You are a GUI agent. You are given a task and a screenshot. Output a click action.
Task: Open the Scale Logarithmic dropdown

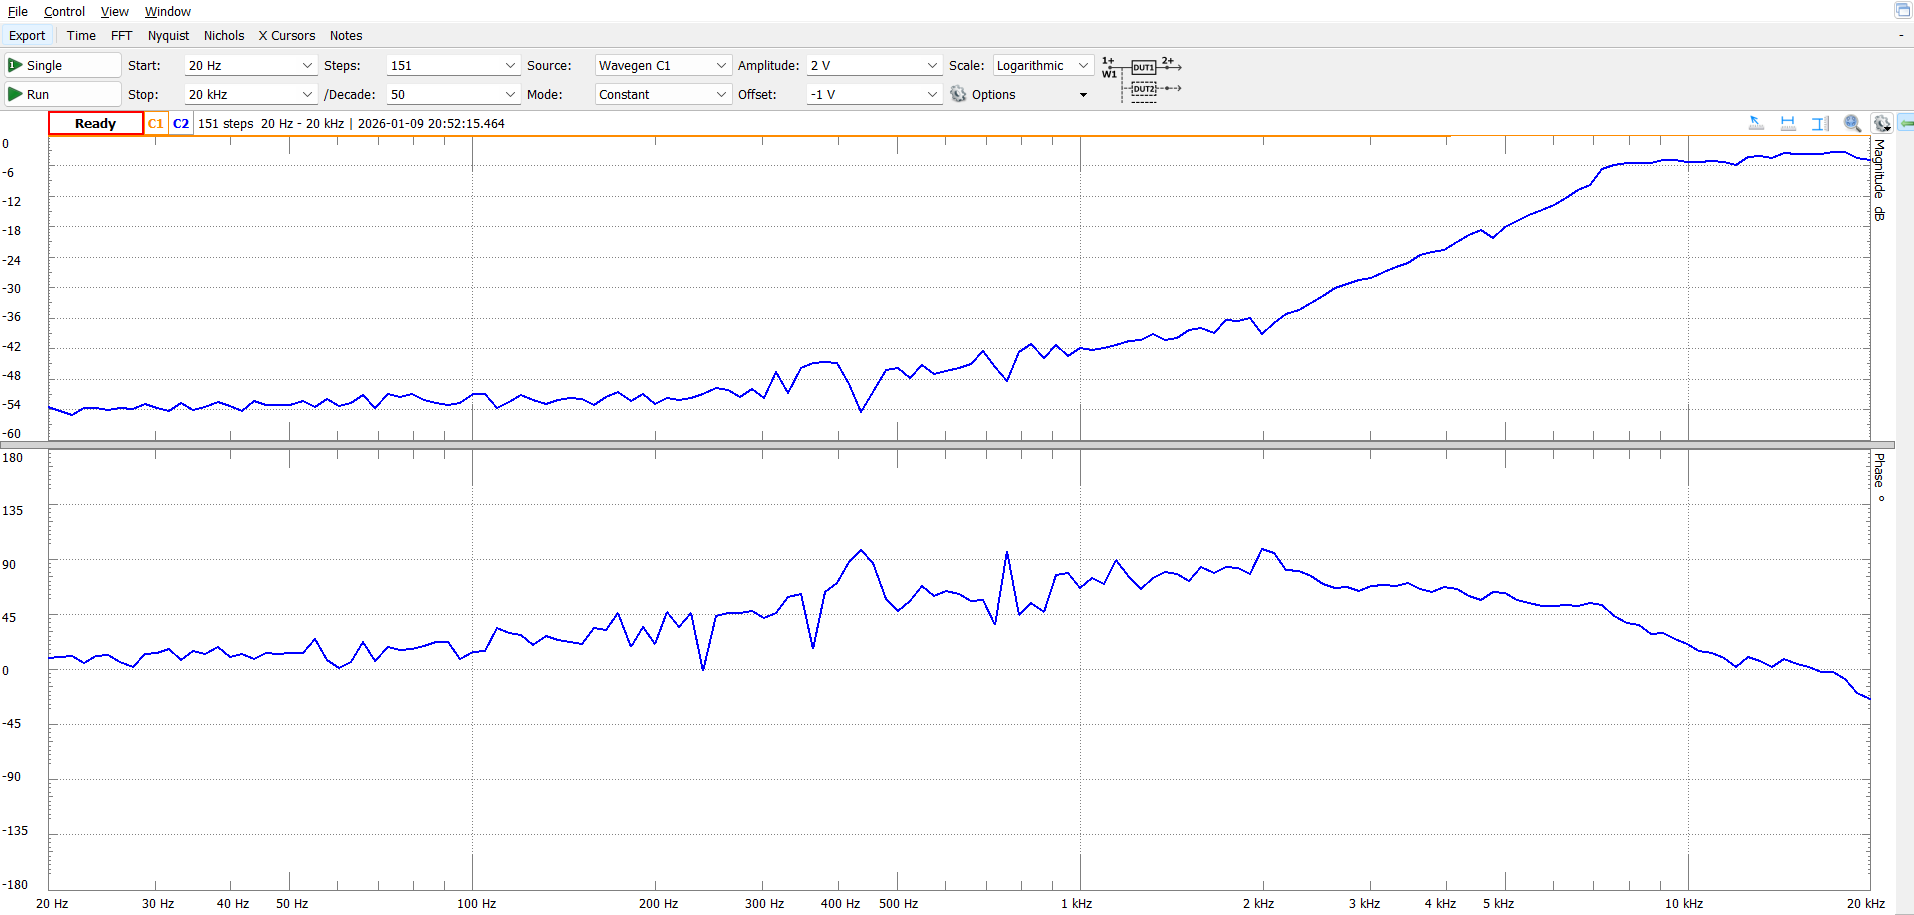click(x=1042, y=65)
